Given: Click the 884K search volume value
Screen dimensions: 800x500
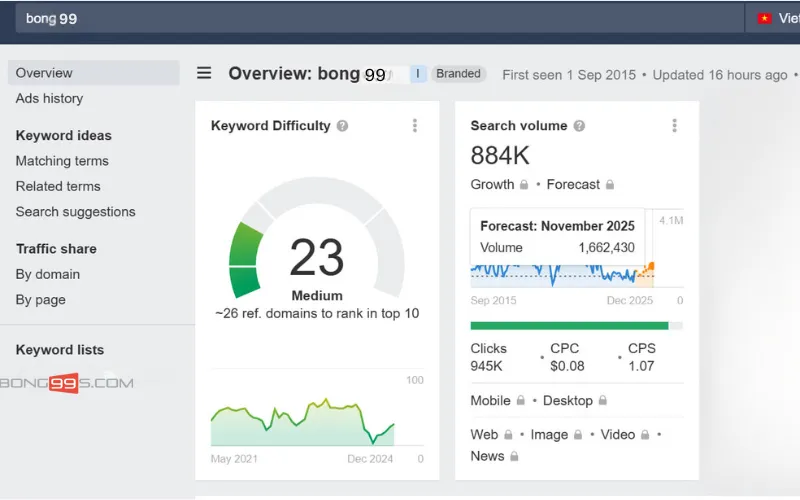Looking at the screenshot, I should tap(500, 156).
